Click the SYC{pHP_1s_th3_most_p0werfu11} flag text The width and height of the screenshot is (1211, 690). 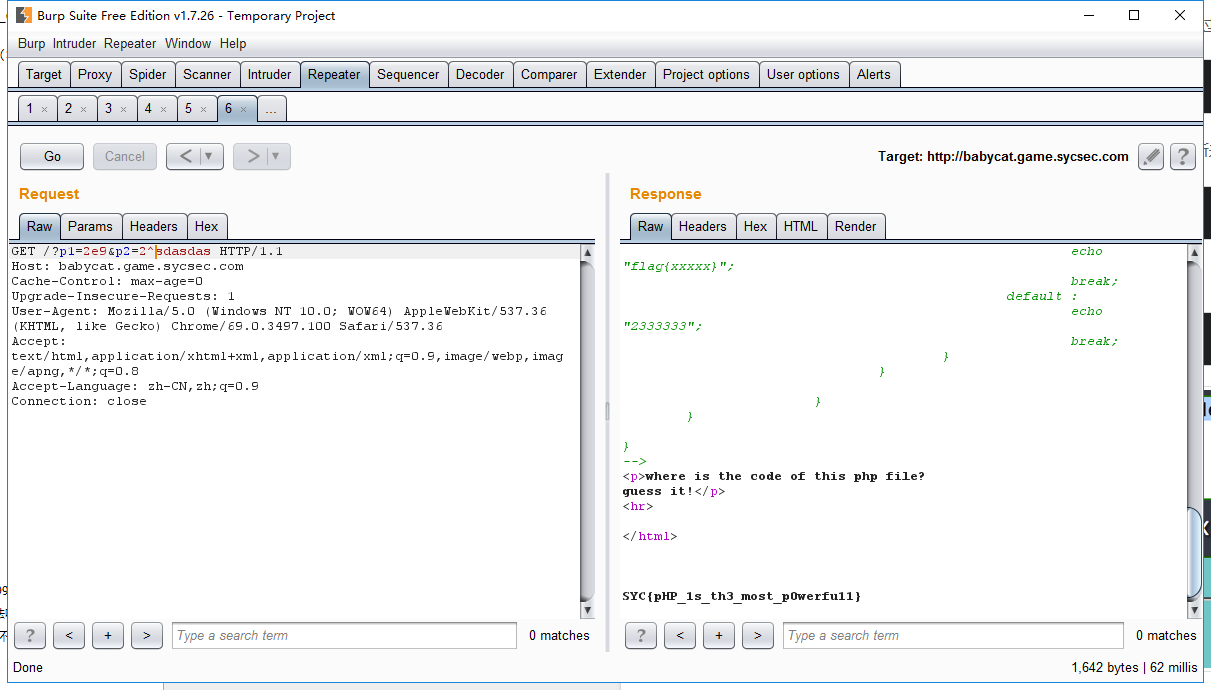741,596
